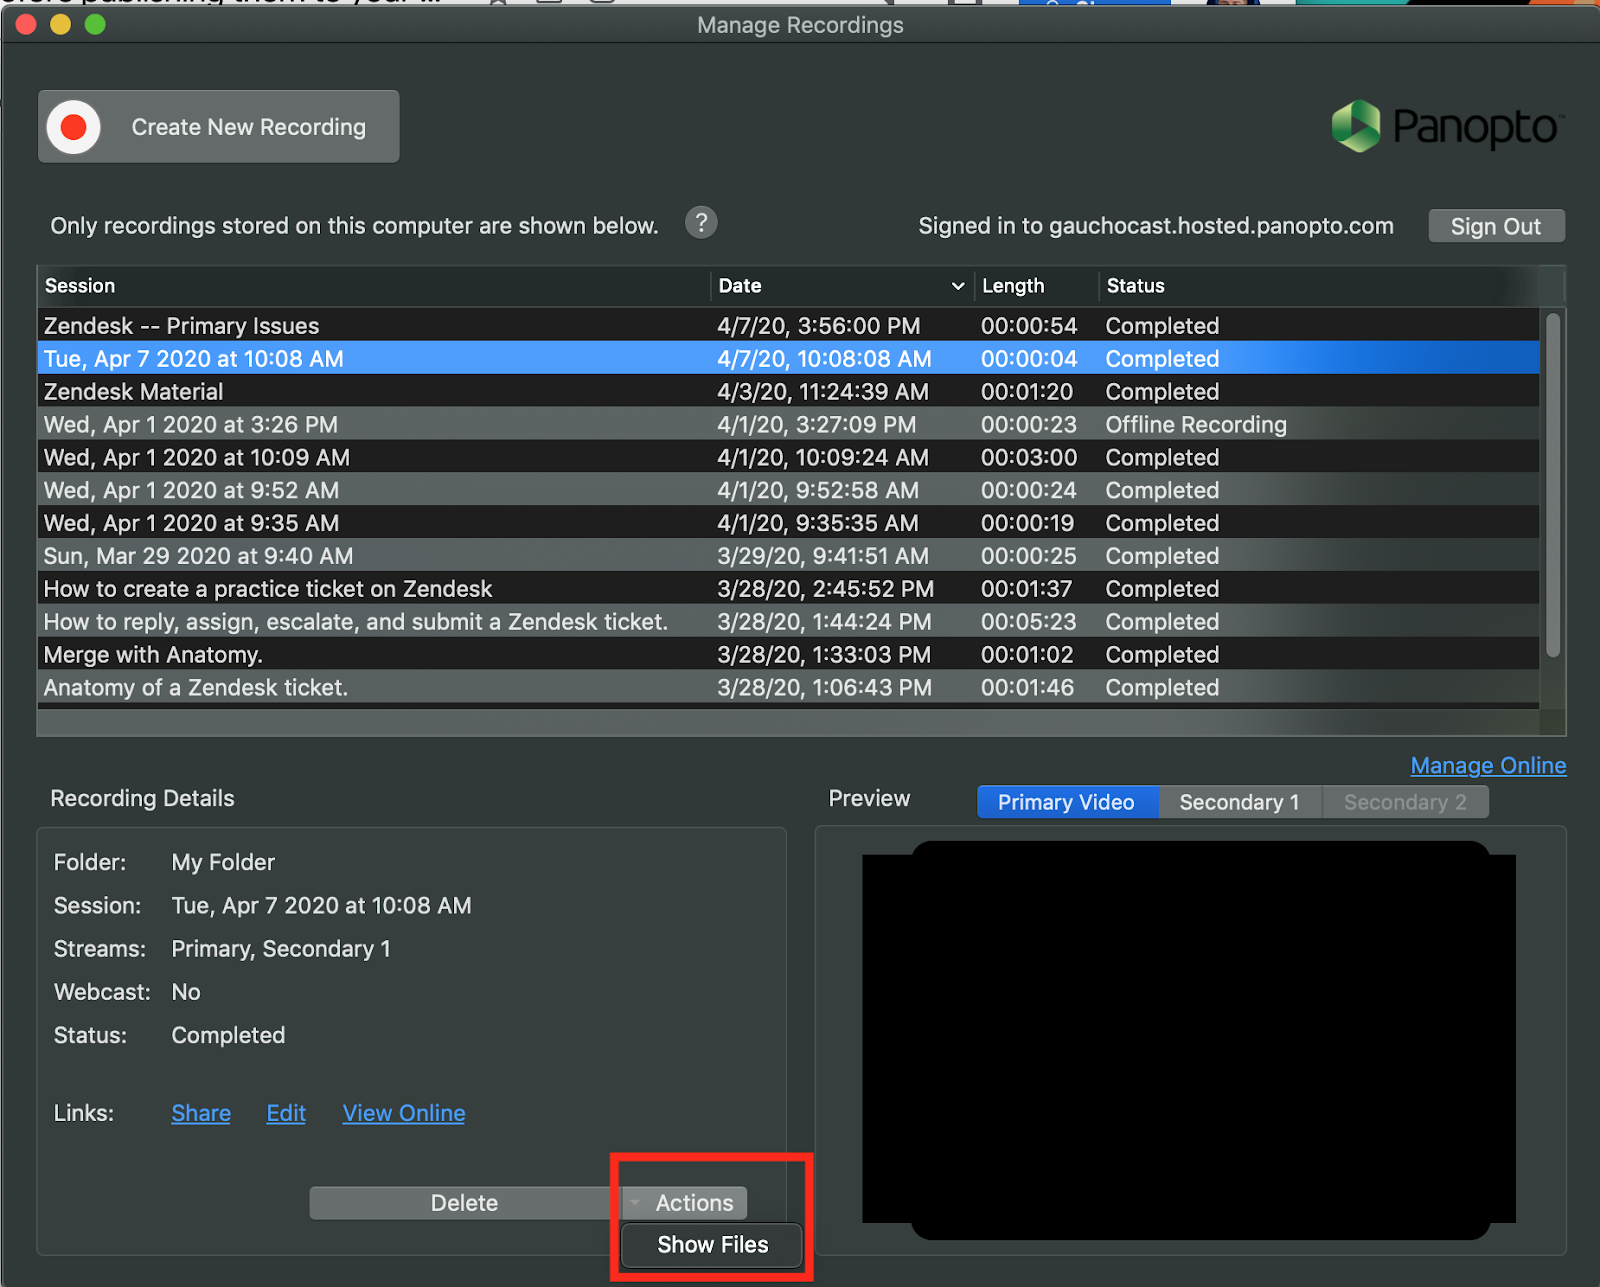Click the 00:05:23 length cell
This screenshot has height=1287, width=1600.
[1028, 622]
